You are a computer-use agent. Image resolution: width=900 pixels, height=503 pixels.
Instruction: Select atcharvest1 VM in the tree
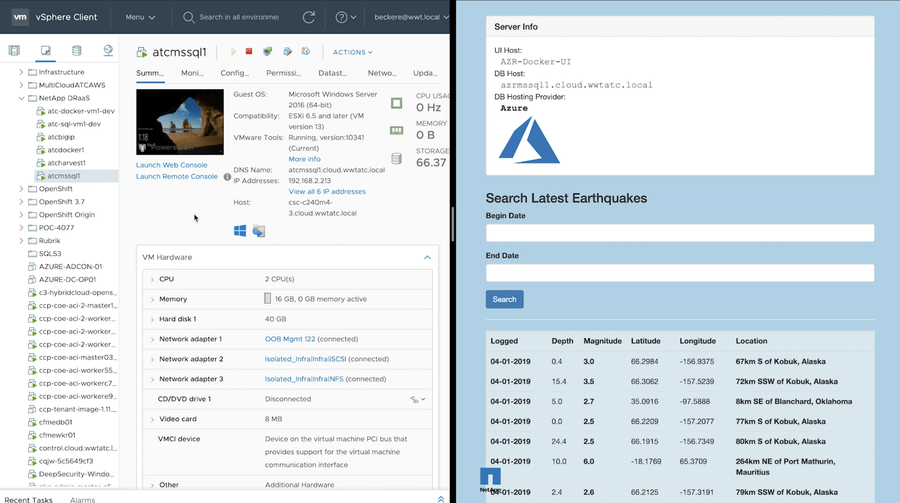click(66, 162)
